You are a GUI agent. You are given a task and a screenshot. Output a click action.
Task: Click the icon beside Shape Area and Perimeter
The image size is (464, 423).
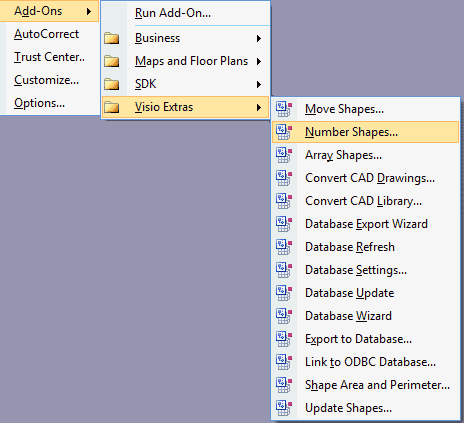click(284, 385)
